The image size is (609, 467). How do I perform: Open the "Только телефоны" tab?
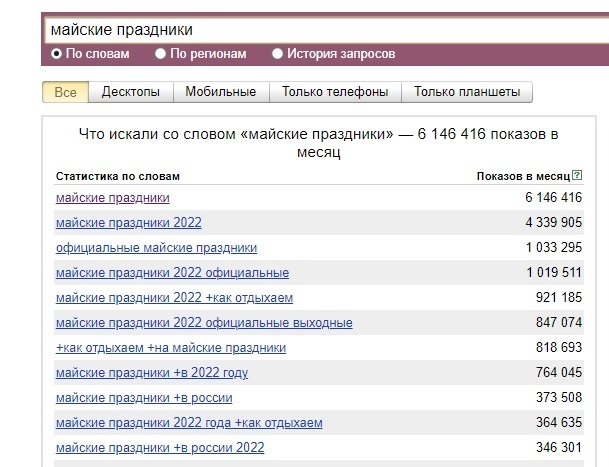[335, 92]
